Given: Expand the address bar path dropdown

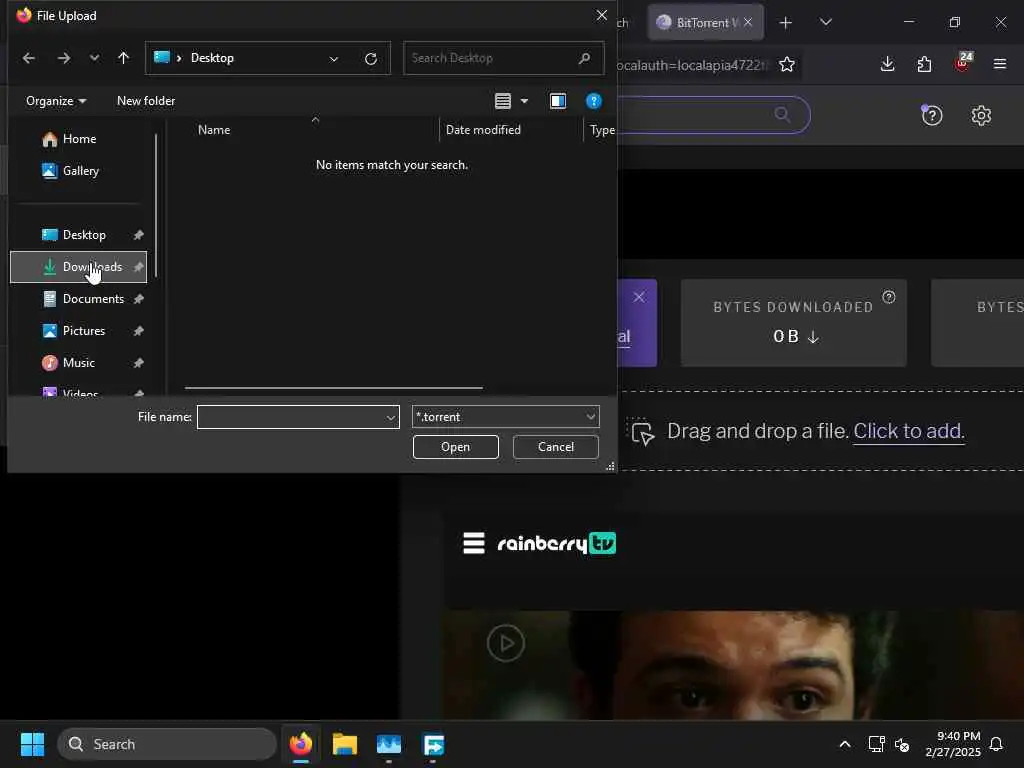Looking at the screenshot, I should pyautogui.click(x=334, y=59).
